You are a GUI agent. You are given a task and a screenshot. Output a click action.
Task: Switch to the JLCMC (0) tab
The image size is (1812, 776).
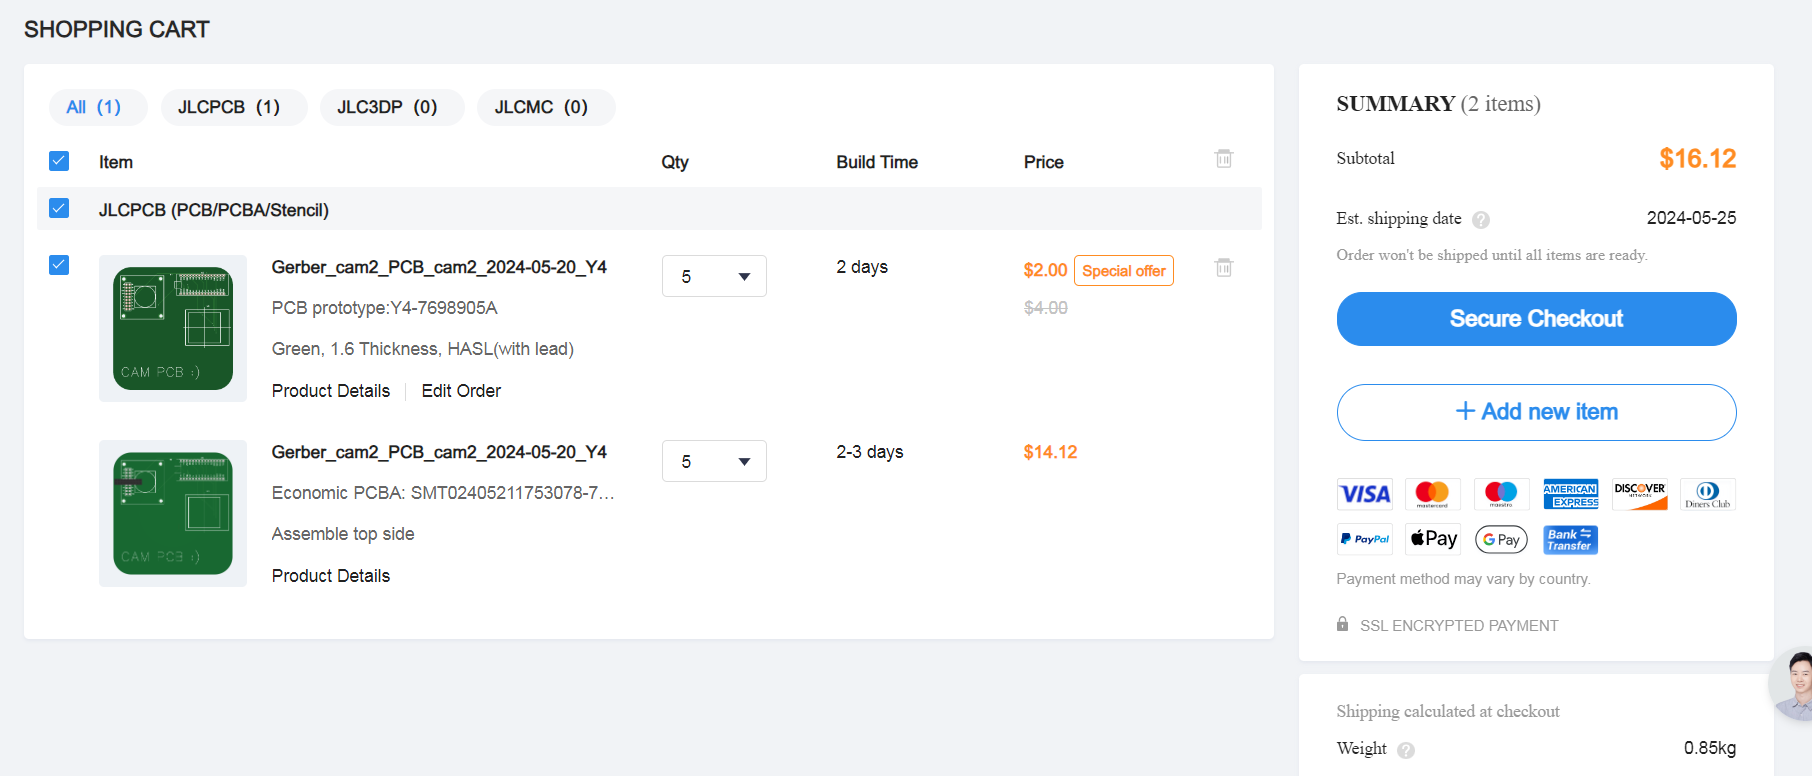pyautogui.click(x=546, y=107)
